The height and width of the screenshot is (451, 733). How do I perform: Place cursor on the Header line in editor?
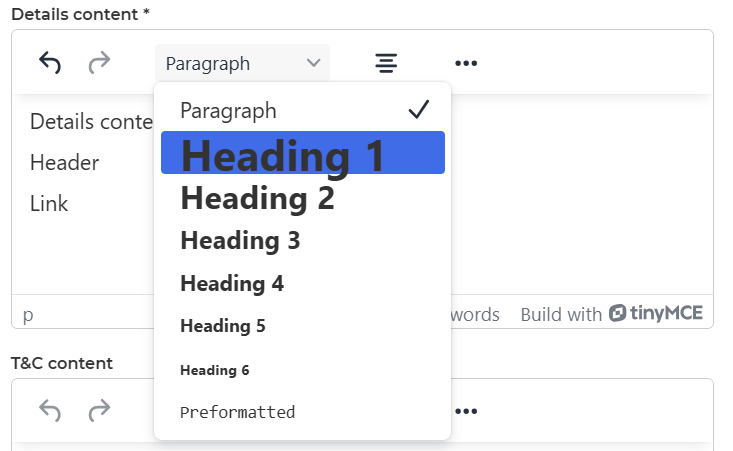[x=65, y=163]
